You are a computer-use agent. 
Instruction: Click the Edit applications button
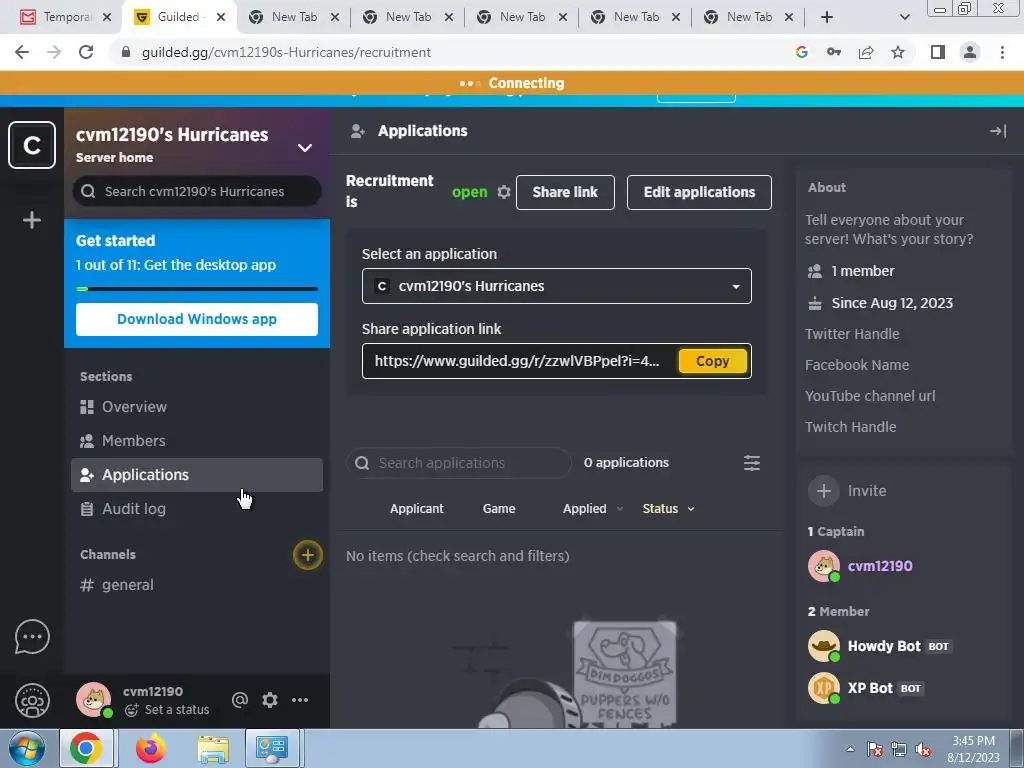pos(699,192)
